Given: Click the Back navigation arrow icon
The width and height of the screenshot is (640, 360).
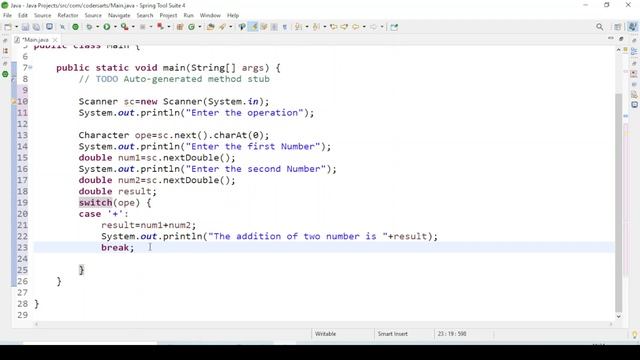Looking at the screenshot, I should point(356,27).
